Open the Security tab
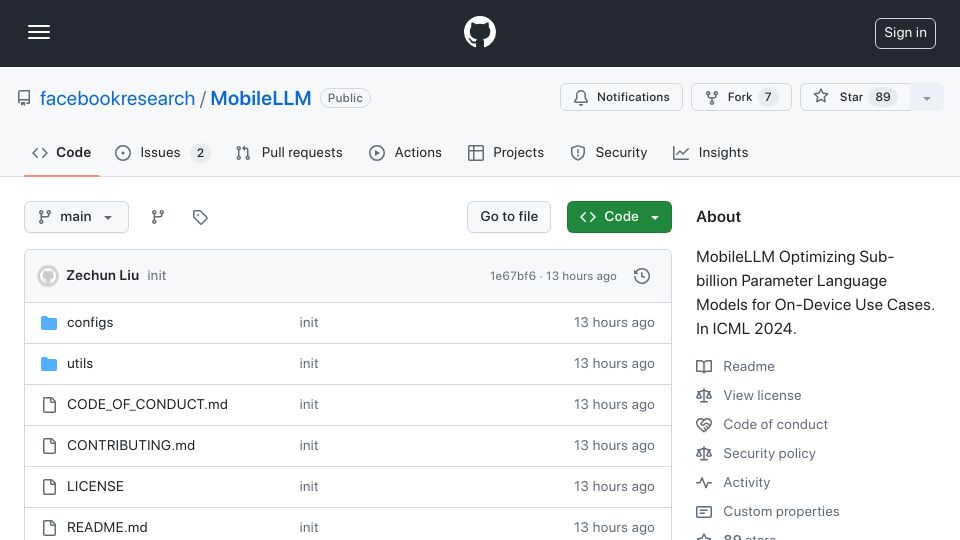The height and width of the screenshot is (540, 960). [609, 152]
